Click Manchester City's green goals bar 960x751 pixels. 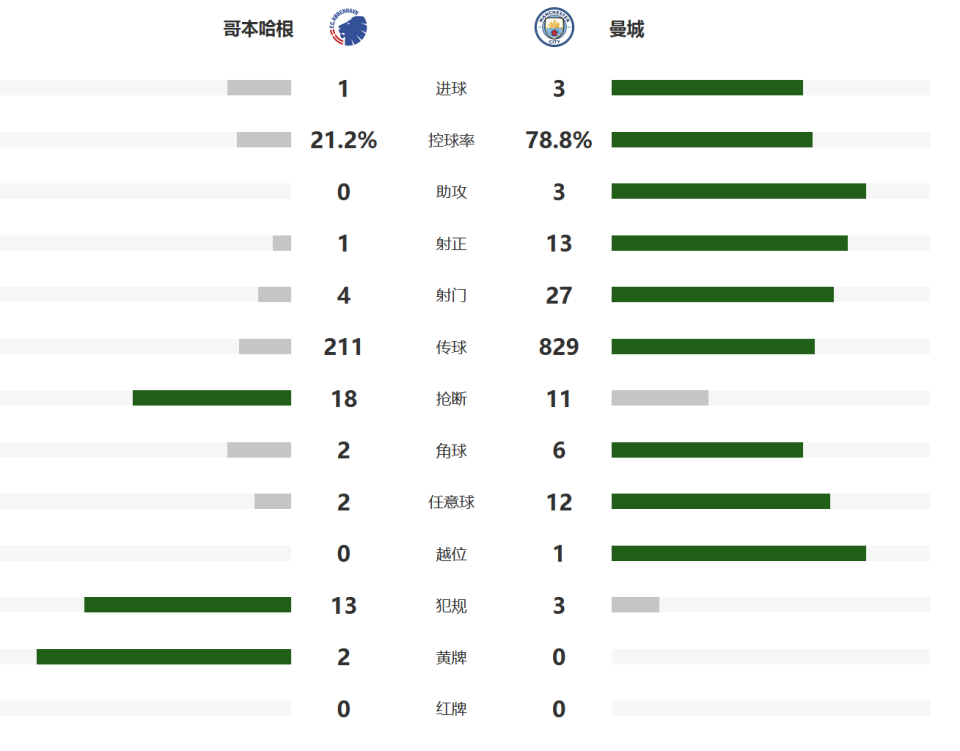coord(707,88)
